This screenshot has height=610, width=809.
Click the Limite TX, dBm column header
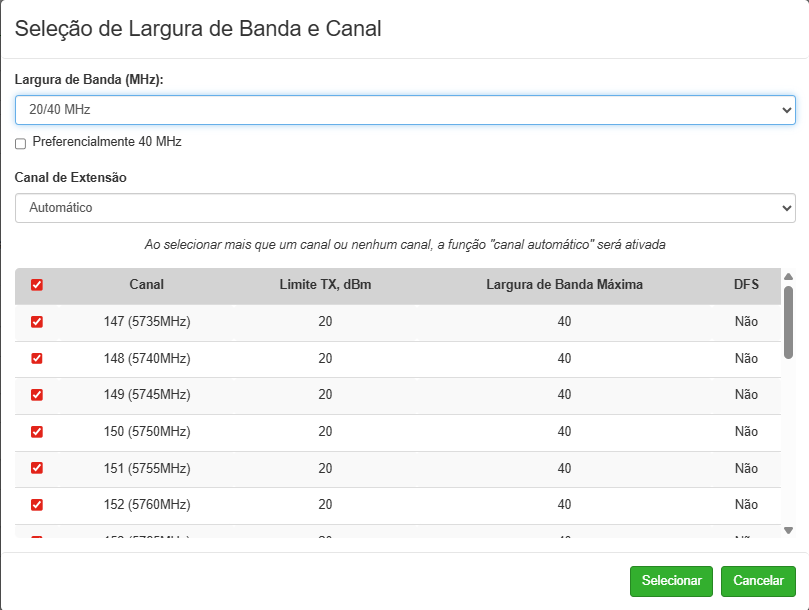click(325, 285)
